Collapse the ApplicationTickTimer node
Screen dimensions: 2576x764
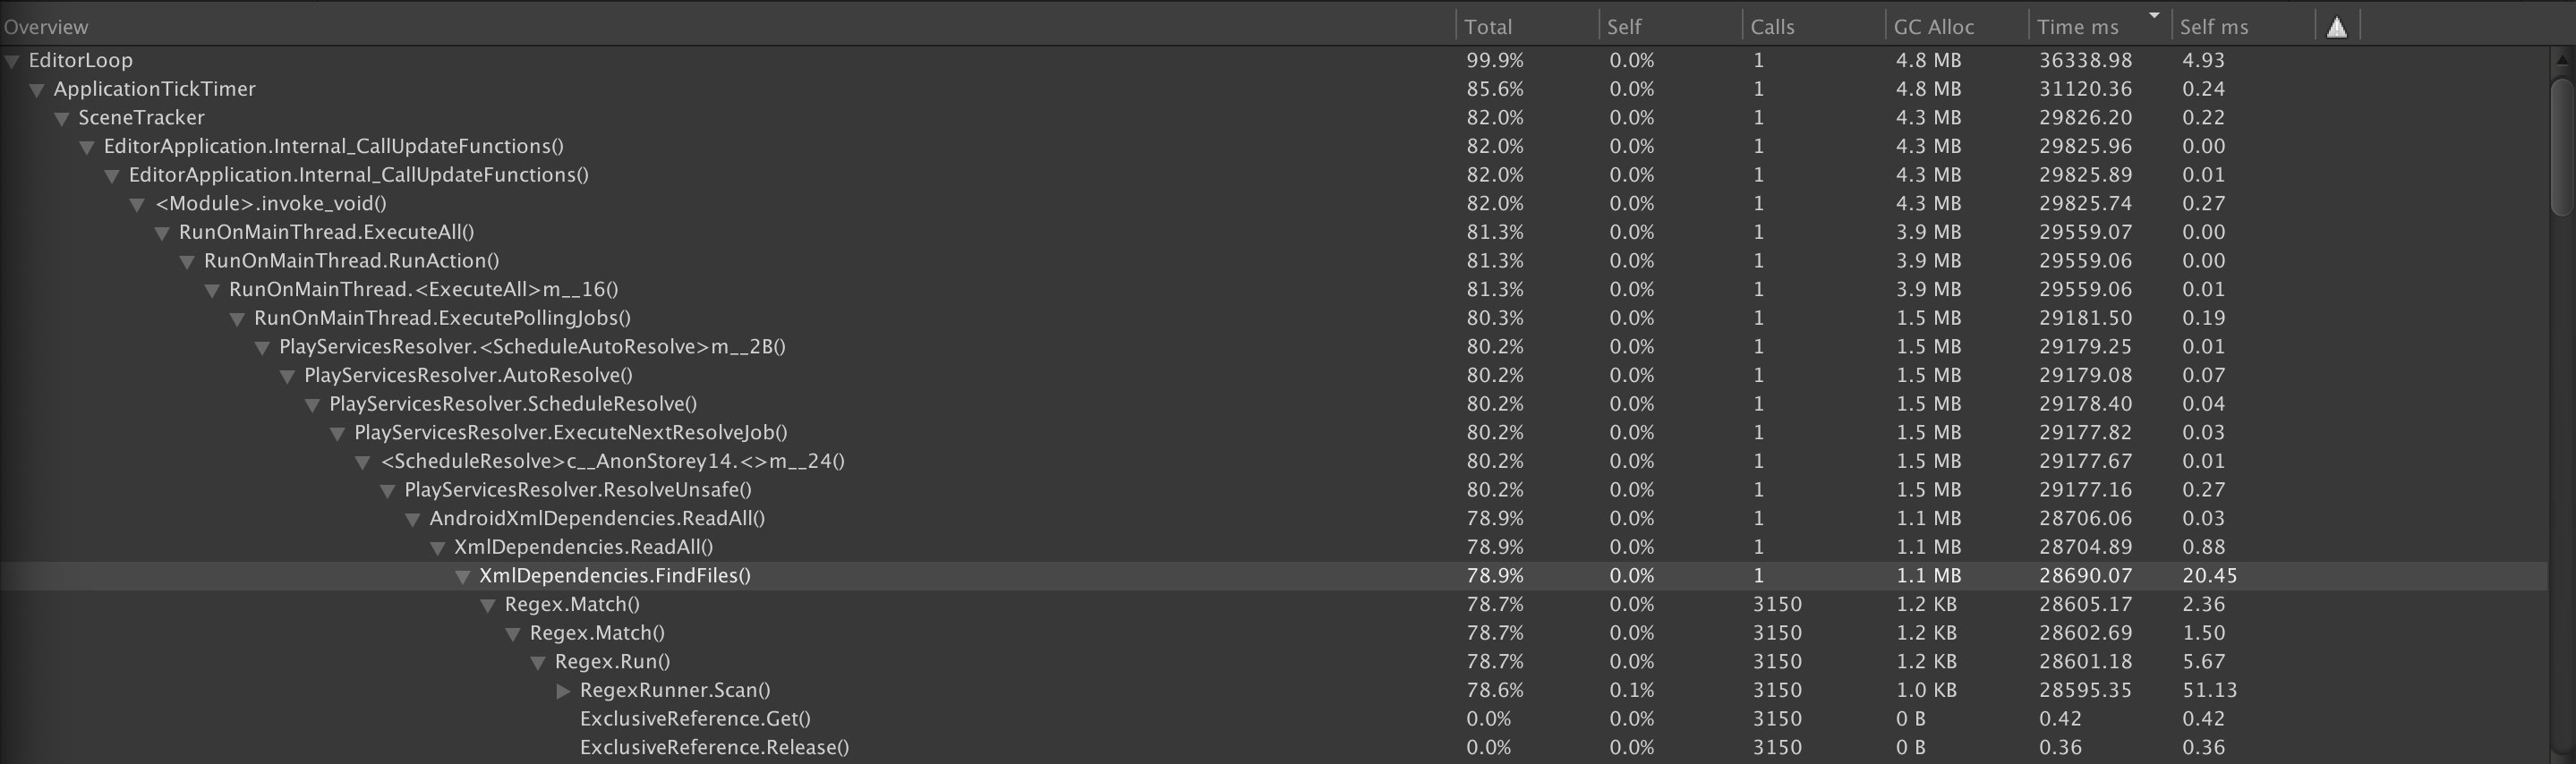click(36, 89)
